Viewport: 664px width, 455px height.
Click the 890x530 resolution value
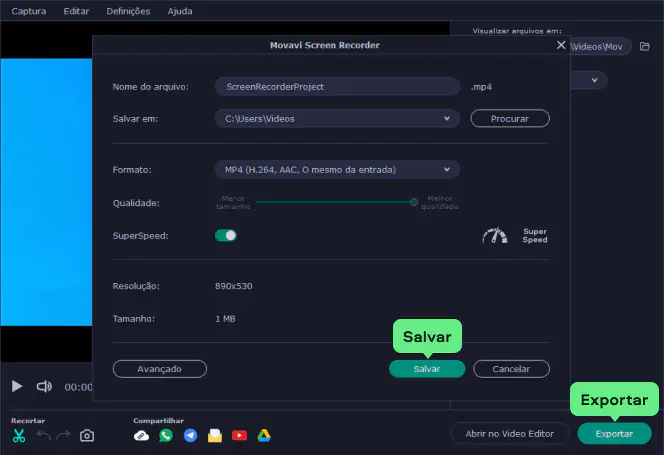[233, 286]
